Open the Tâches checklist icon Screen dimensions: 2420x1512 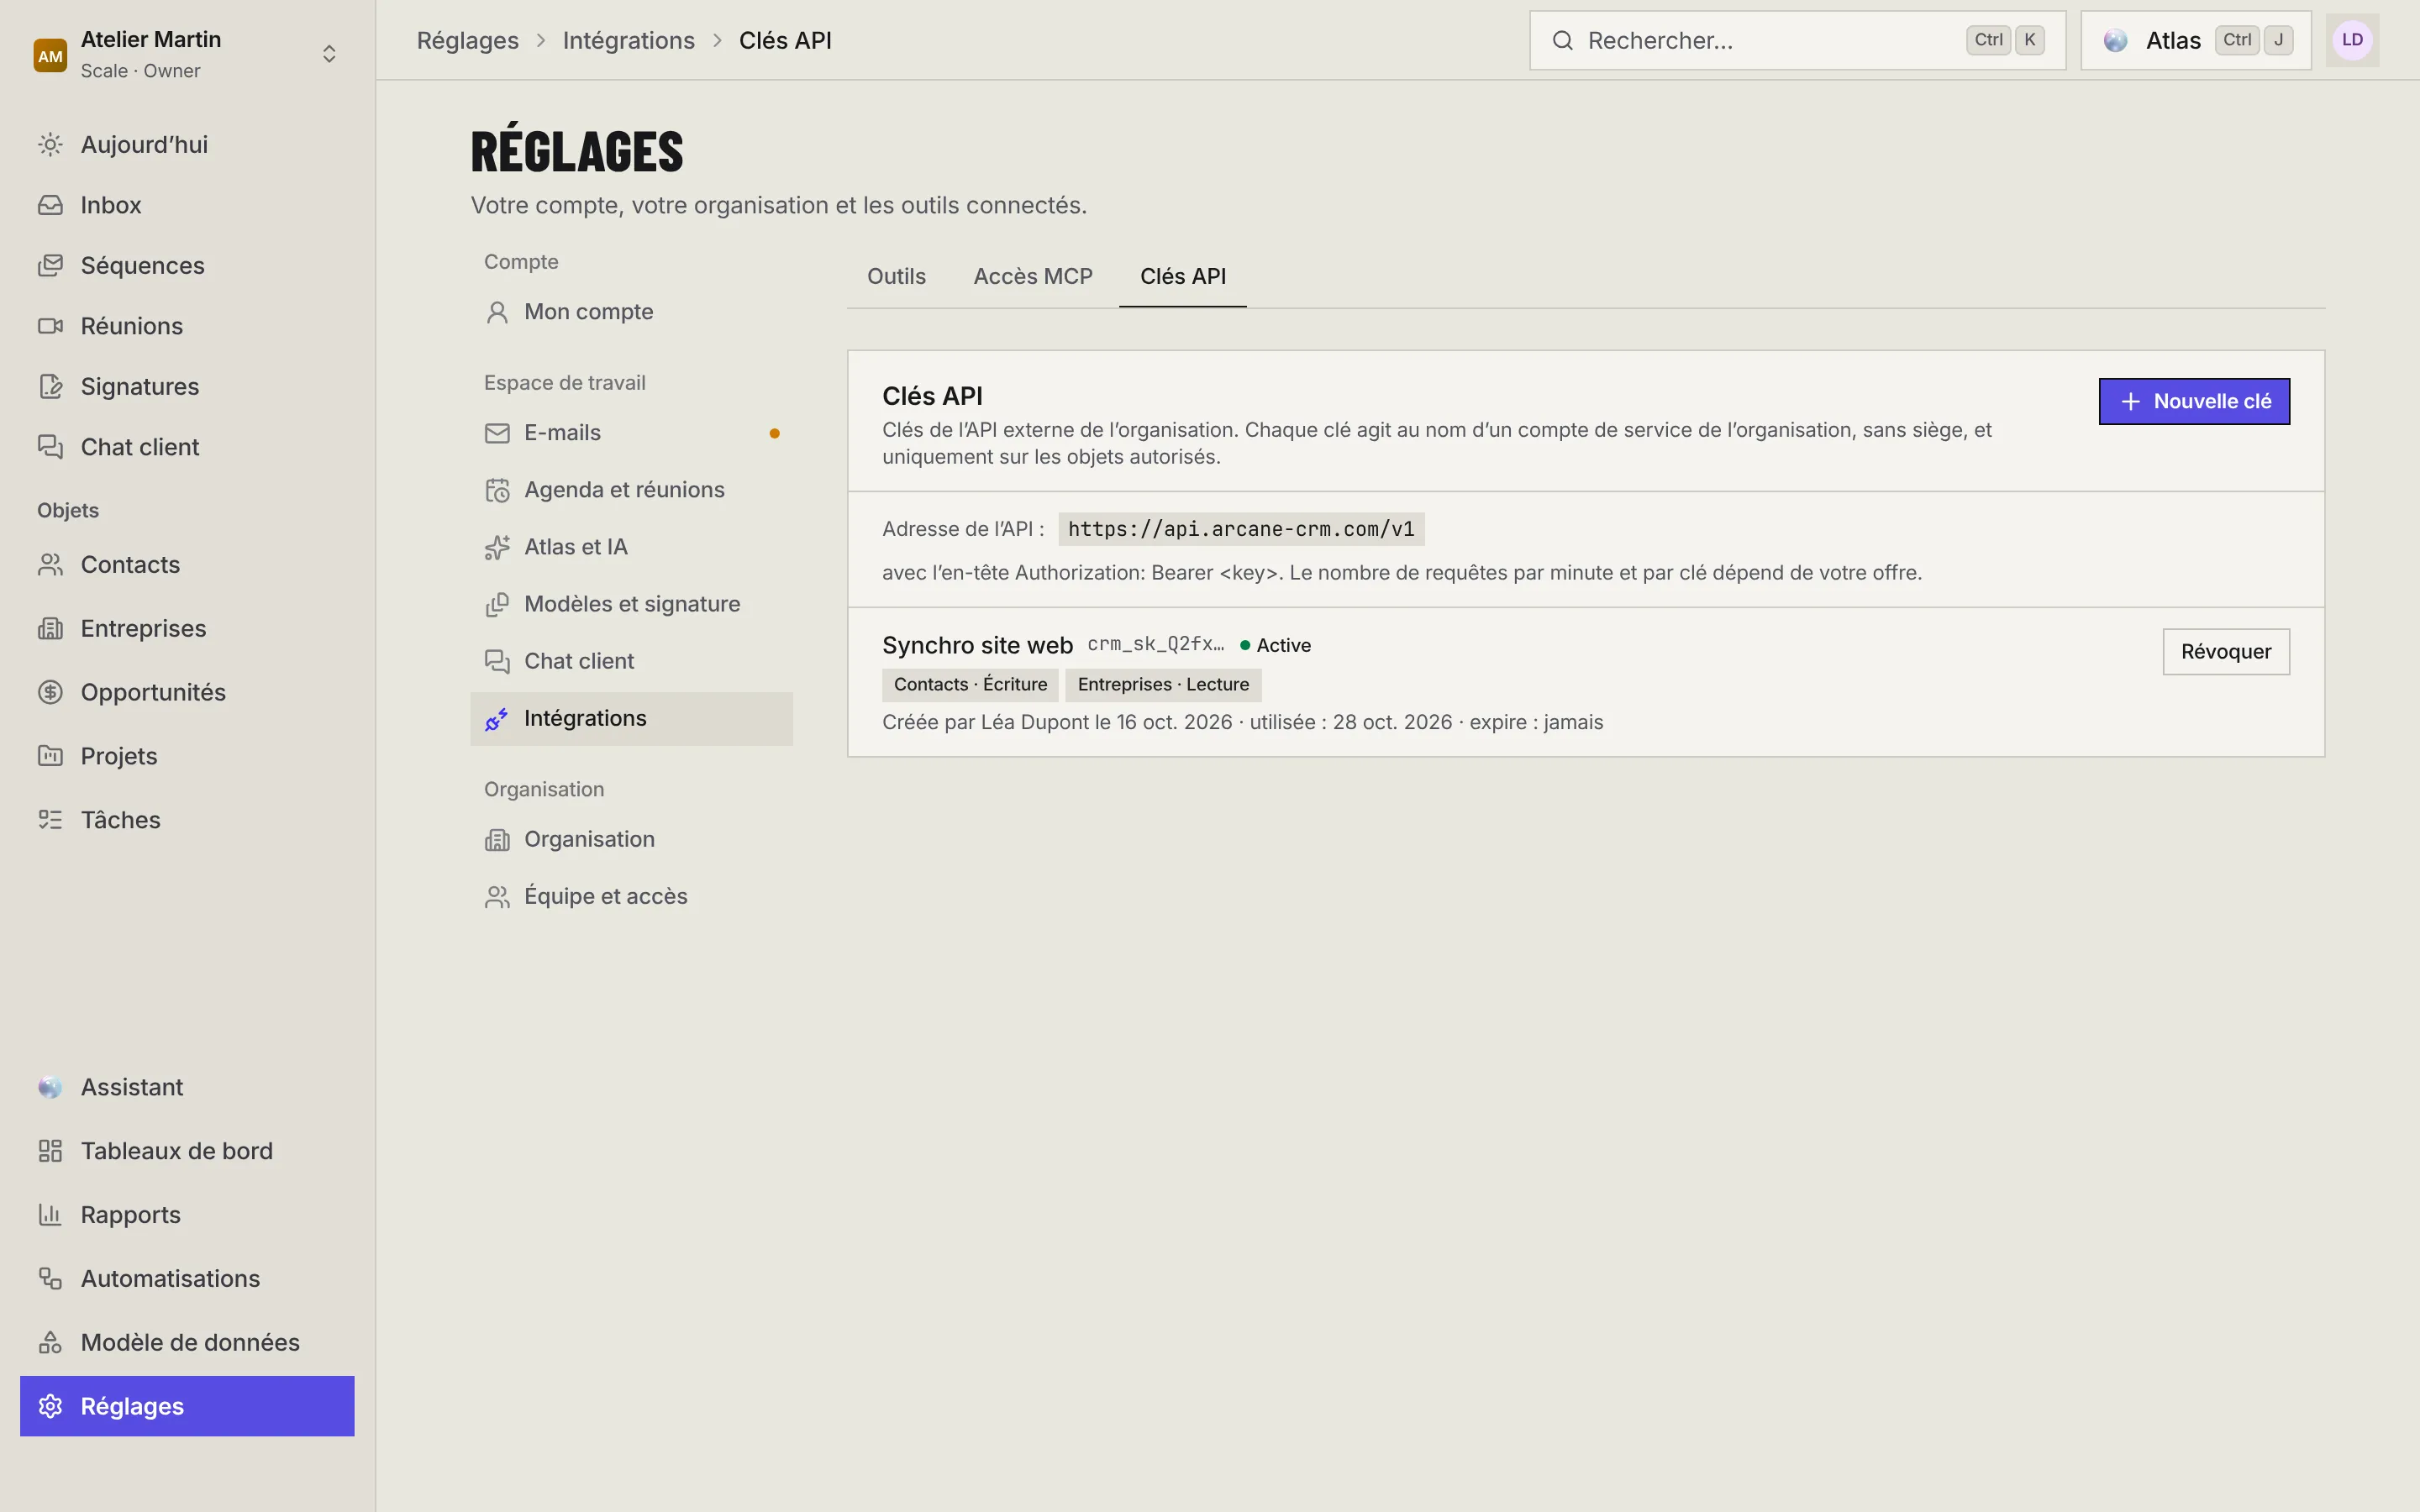[50, 820]
